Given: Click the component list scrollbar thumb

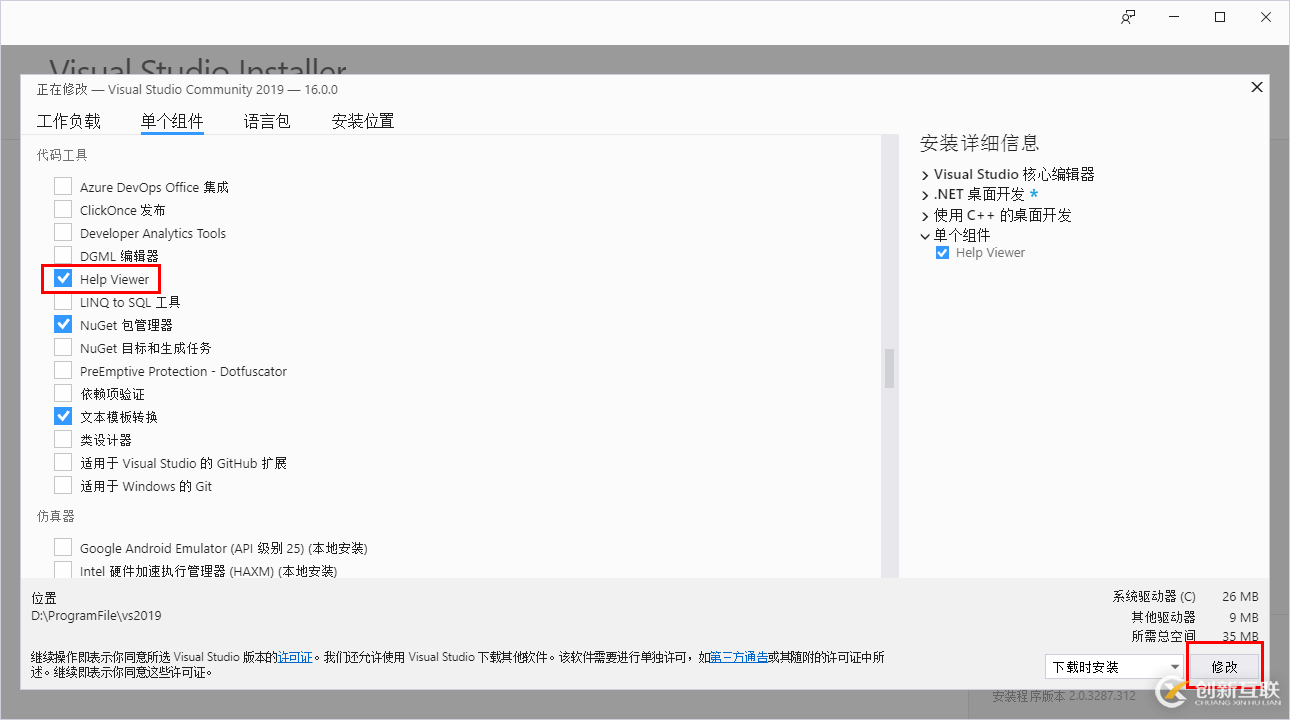Looking at the screenshot, I should (x=889, y=368).
